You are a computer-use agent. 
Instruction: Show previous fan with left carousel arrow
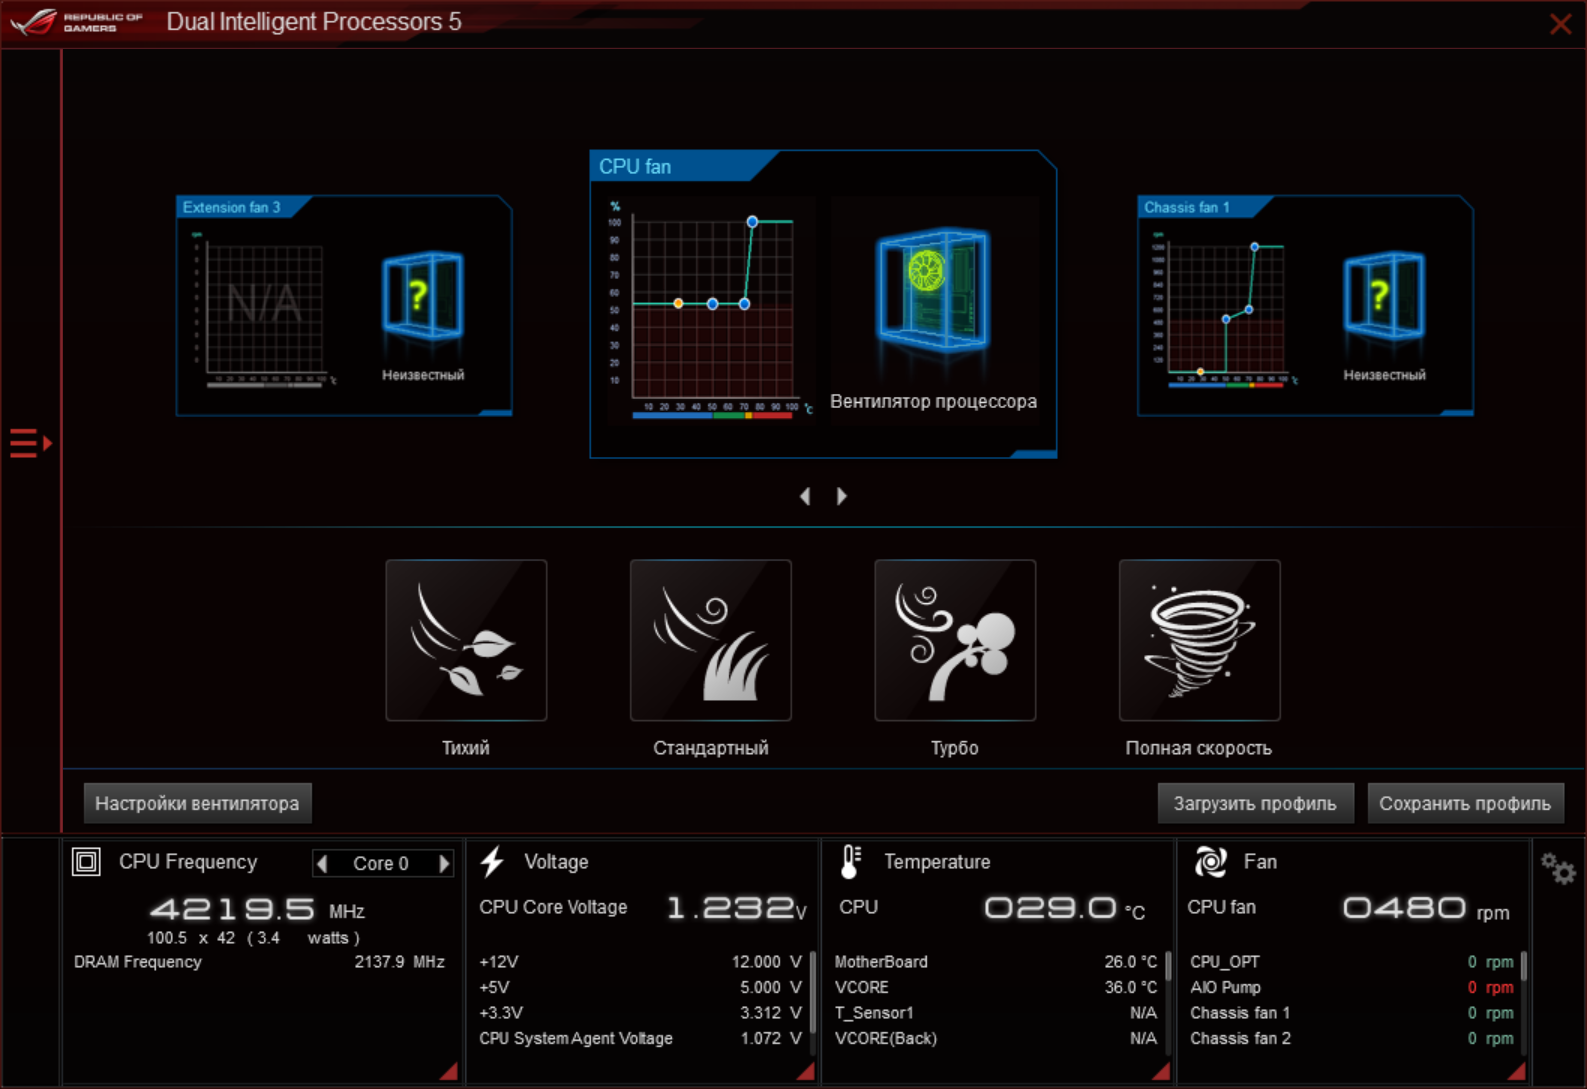point(805,496)
